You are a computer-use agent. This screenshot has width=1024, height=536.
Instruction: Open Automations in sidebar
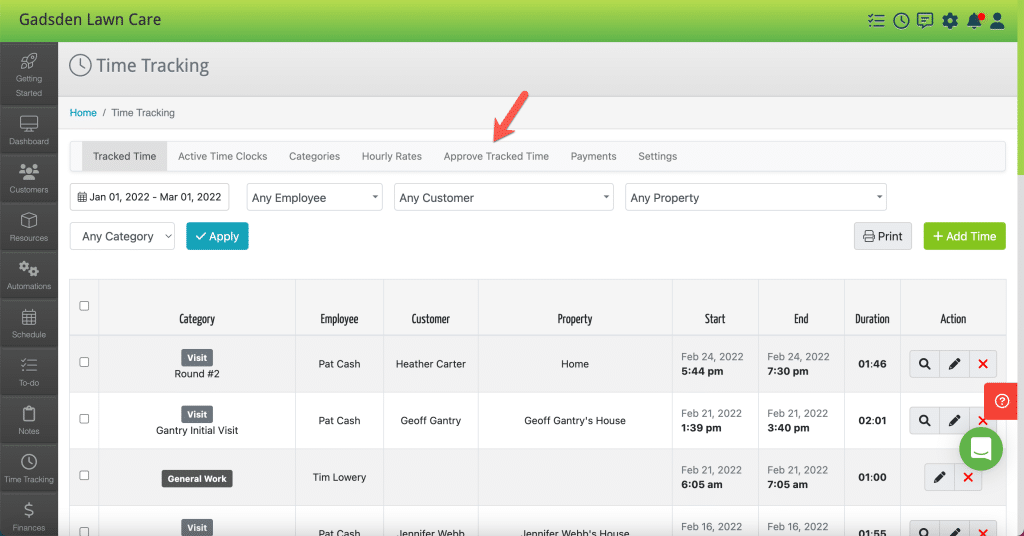click(29, 275)
